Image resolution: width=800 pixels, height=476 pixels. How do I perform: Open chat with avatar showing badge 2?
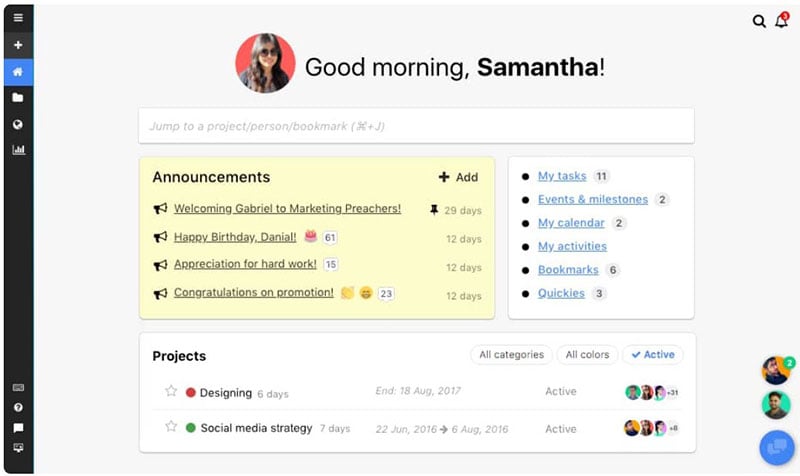[x=776, y=370]
